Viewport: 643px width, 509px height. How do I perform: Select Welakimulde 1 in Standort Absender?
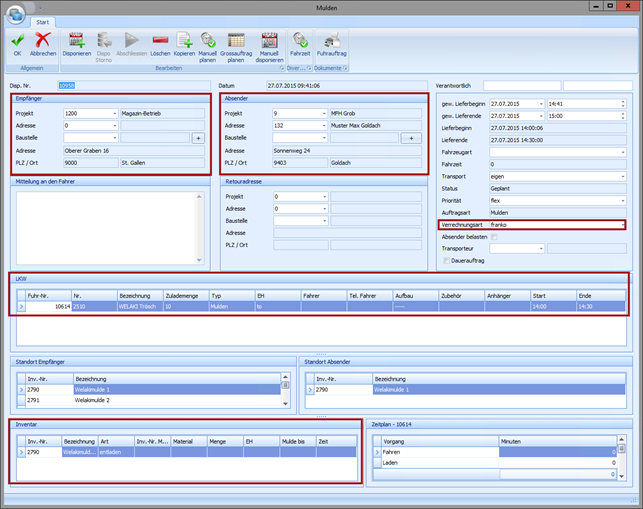[465, 390]
